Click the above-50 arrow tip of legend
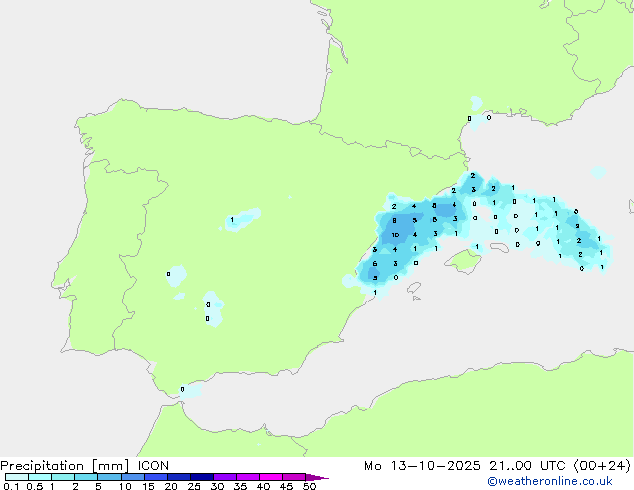The width and height of the screenshot is (634, 490). (x=317, y=477)
